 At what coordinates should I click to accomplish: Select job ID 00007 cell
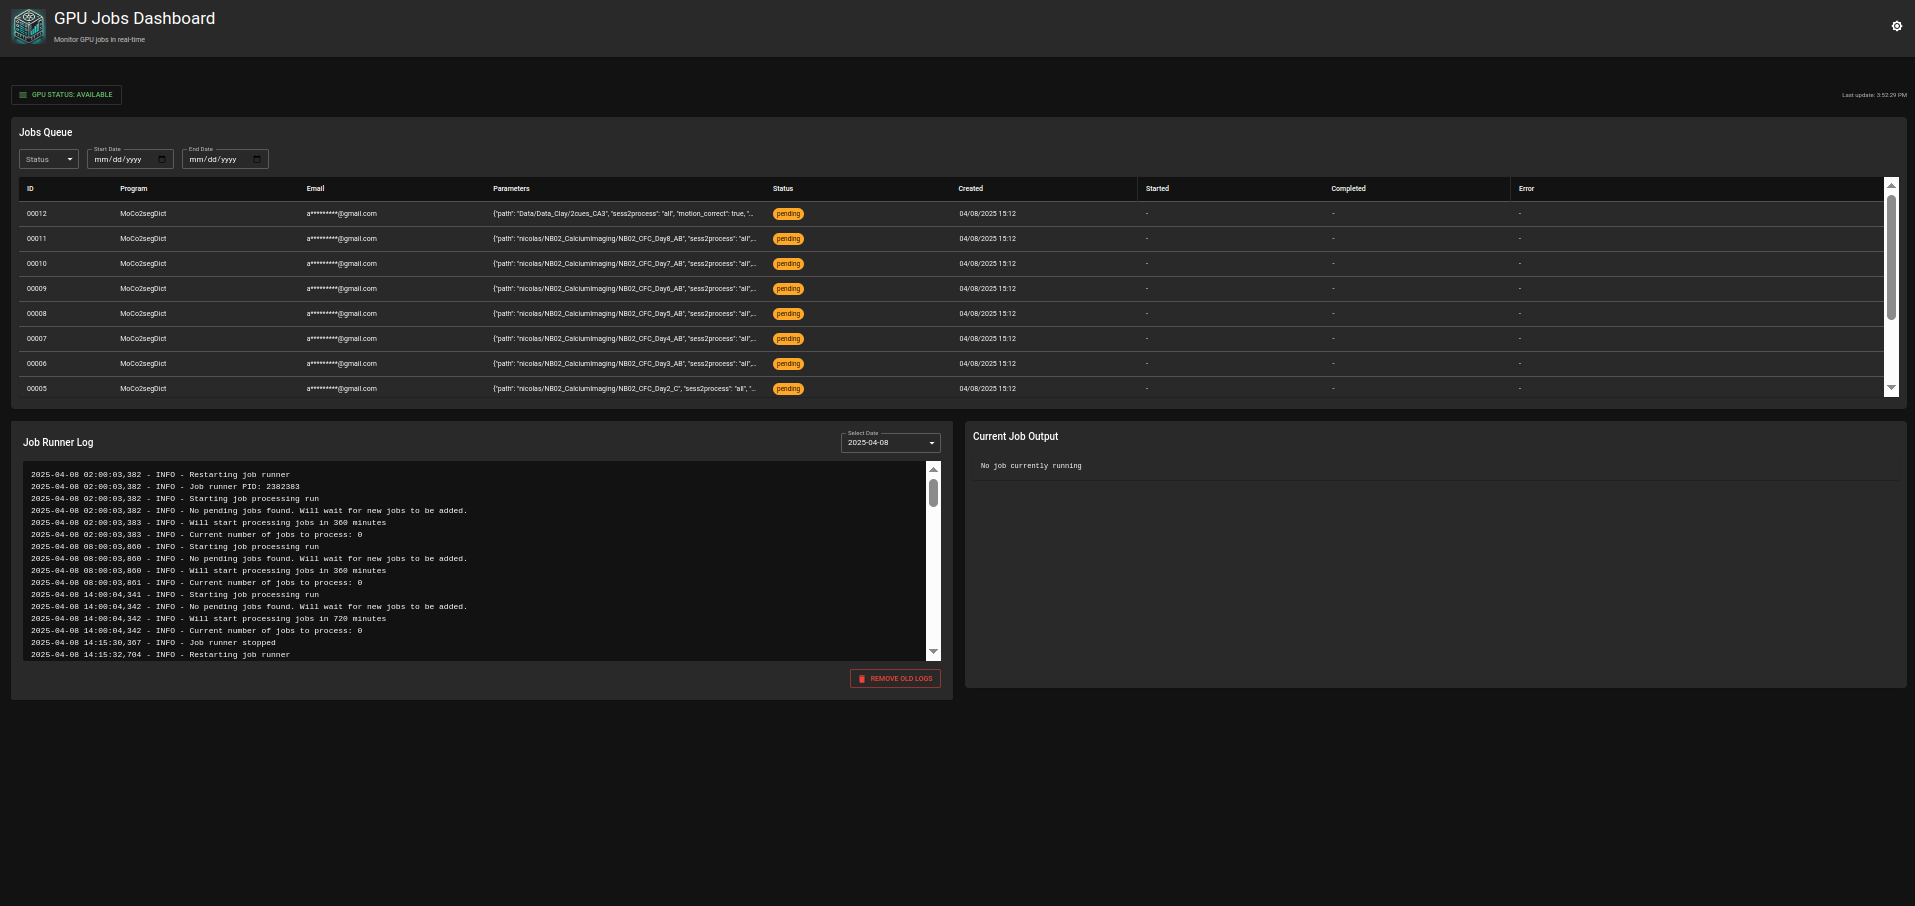(37, 339)
